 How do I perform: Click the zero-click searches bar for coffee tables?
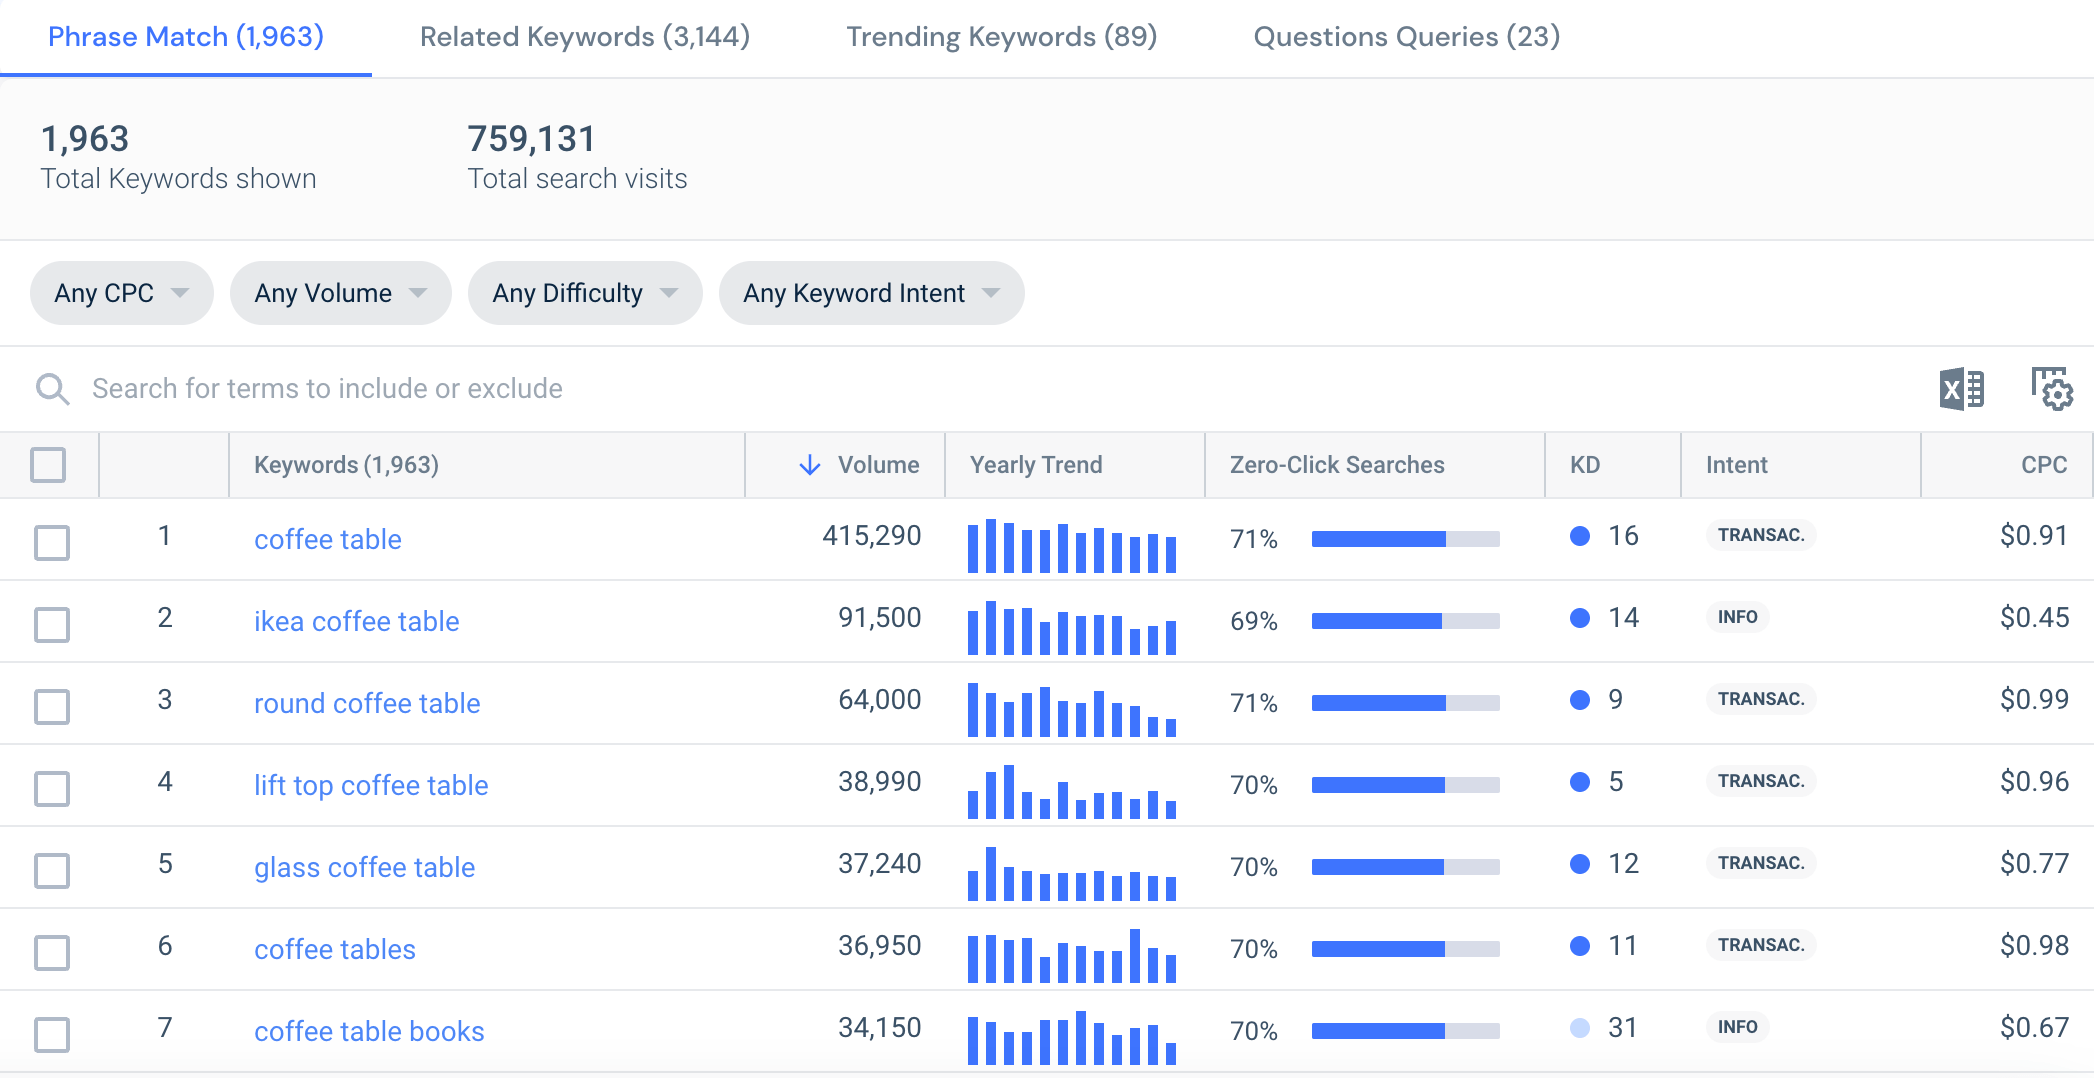tap(1404, 948)
